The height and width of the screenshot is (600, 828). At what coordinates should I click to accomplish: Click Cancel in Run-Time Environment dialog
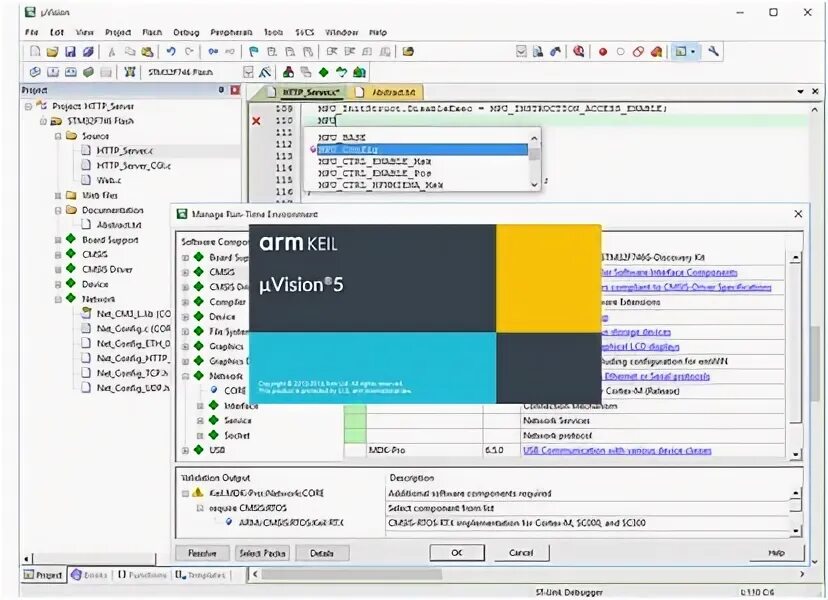(521, 552)
